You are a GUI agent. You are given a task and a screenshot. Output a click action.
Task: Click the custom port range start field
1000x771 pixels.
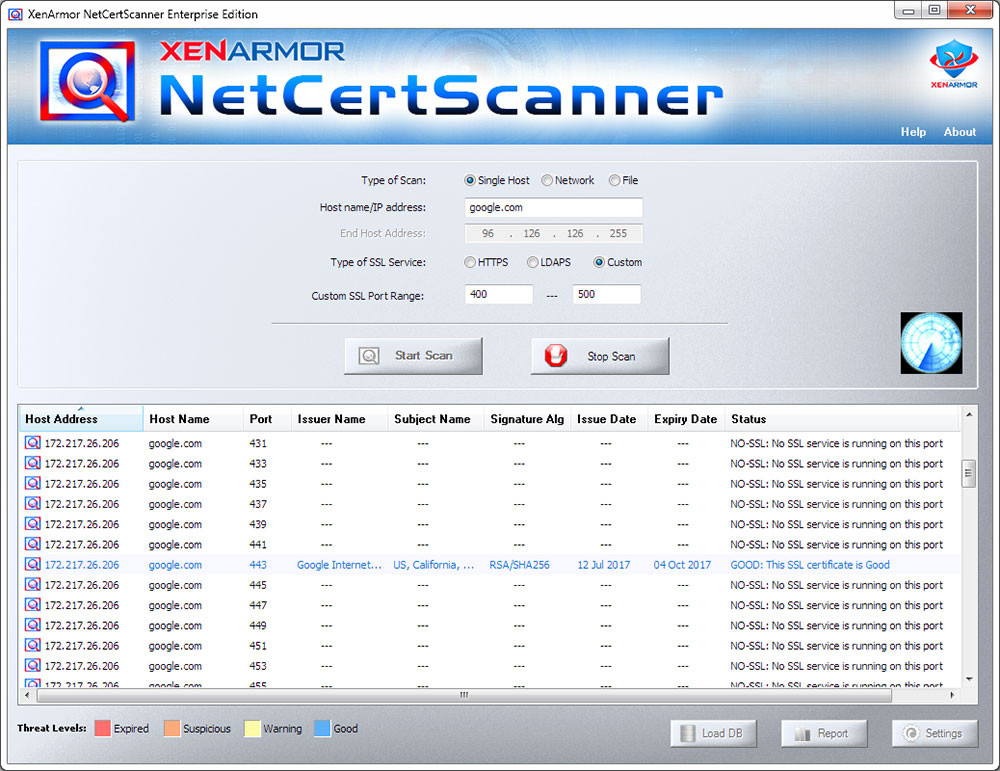[499, 294]
